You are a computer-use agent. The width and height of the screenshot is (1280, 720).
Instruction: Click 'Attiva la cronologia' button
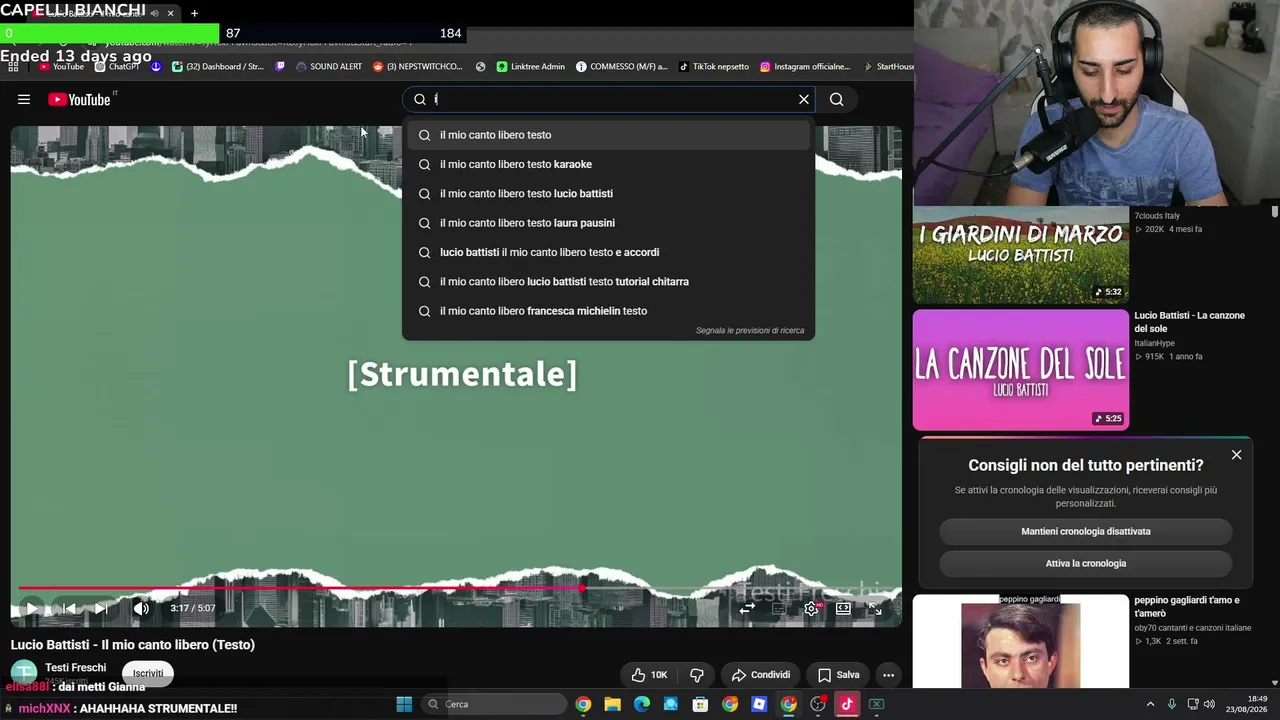[1086, 563]
